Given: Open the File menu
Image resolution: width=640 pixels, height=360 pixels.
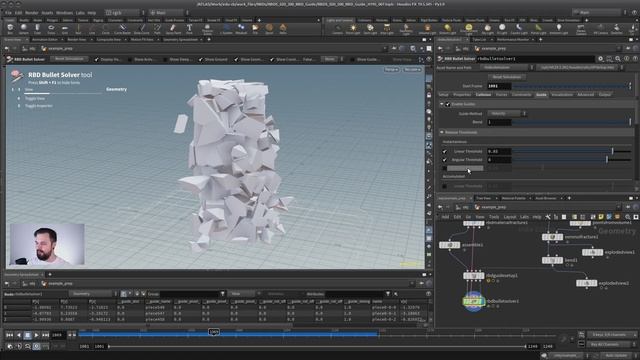Looking at the screenshot, I should [x=8, y=13].
